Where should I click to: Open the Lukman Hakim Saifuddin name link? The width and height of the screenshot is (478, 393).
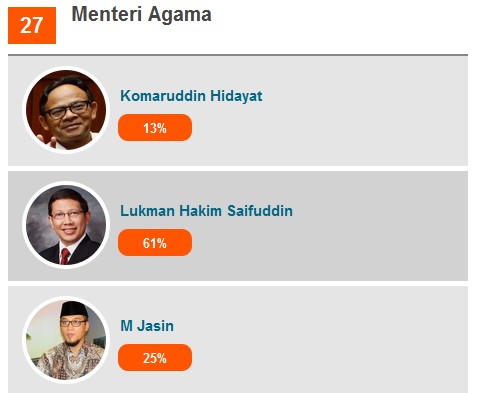pos(207,211)
